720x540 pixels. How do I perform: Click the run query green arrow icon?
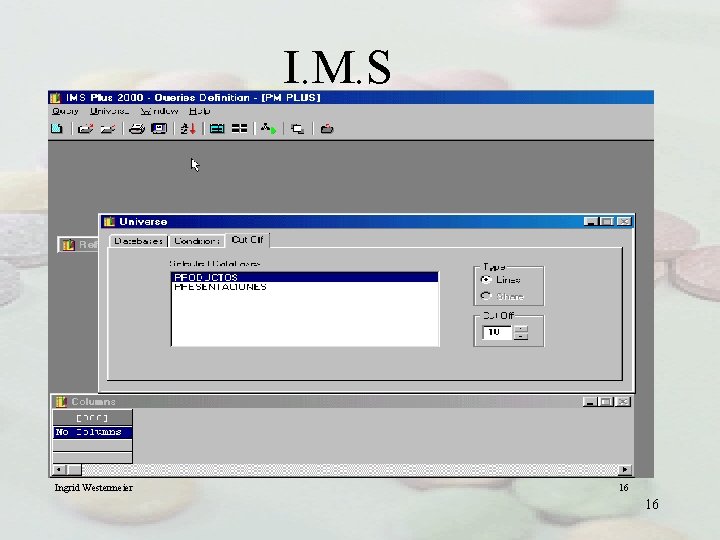pyautogui.click(x=269, y=129)
